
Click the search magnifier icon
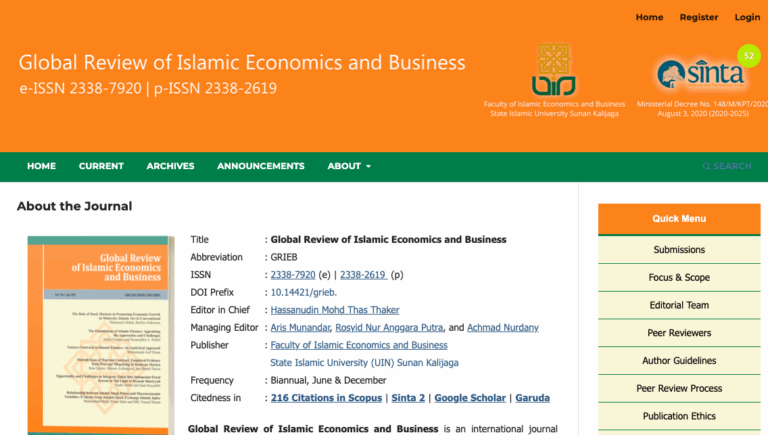[707, 166]
